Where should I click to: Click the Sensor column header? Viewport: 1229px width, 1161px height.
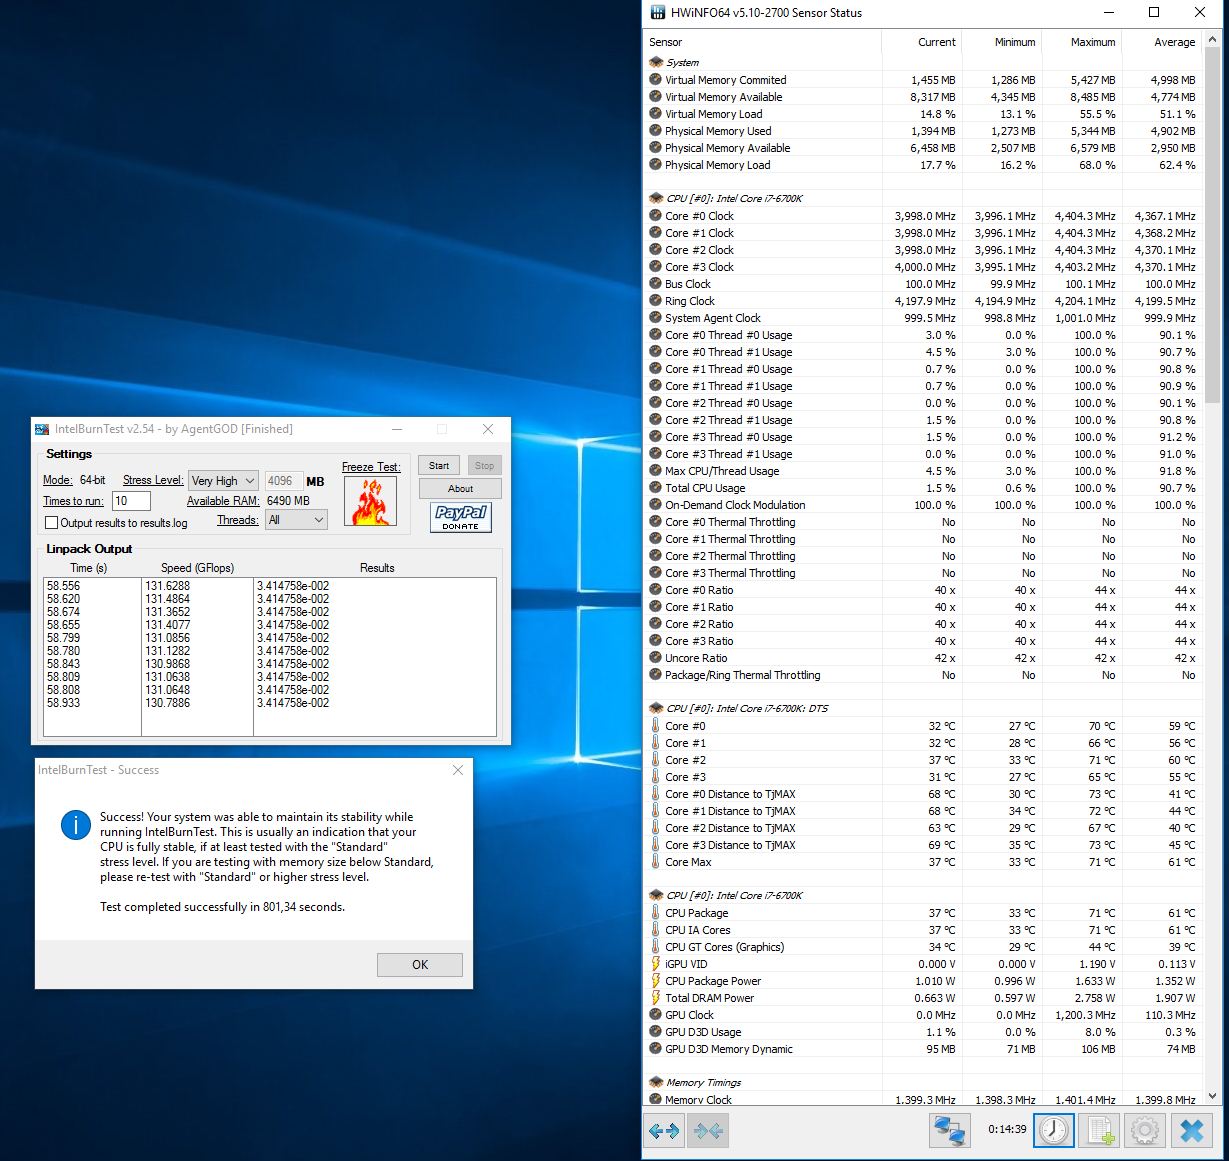762,42
